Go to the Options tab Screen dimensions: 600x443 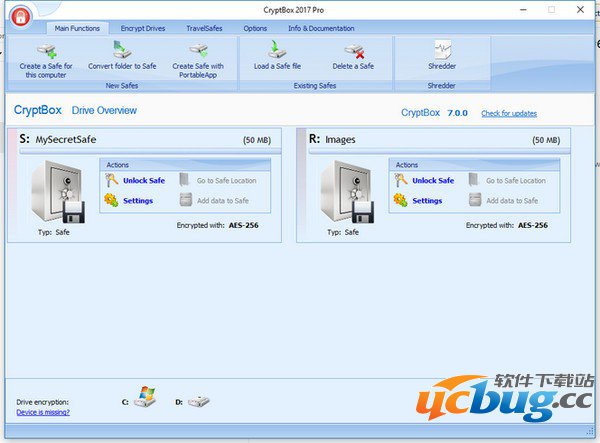[255, 28]
